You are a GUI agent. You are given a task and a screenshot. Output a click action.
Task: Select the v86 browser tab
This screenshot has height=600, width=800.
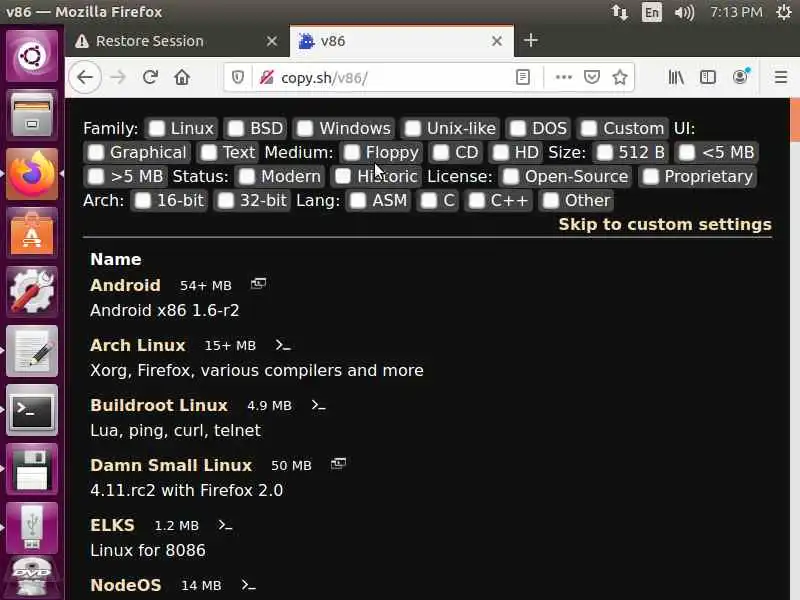tap(402, 41)
